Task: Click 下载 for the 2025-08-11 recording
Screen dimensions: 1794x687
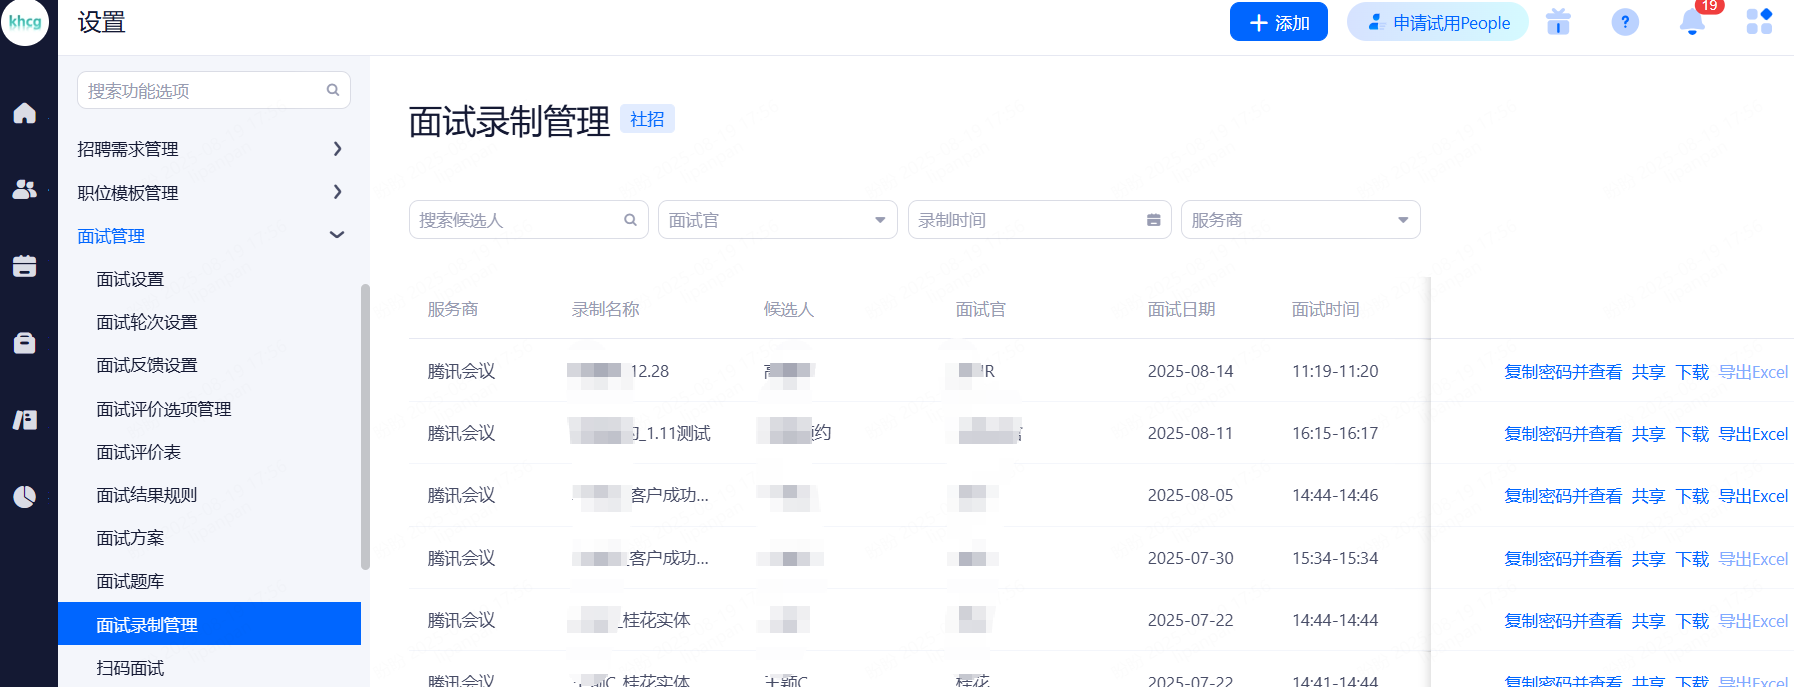Action: click(x=1692, y=434)
